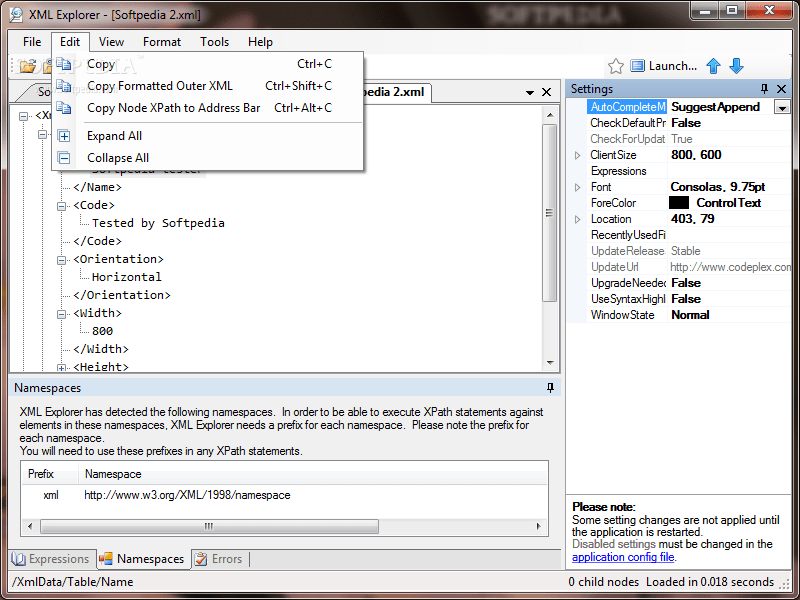Expand the ClientSize setting row
Screen dimensions: 800x600
(576, 155)
